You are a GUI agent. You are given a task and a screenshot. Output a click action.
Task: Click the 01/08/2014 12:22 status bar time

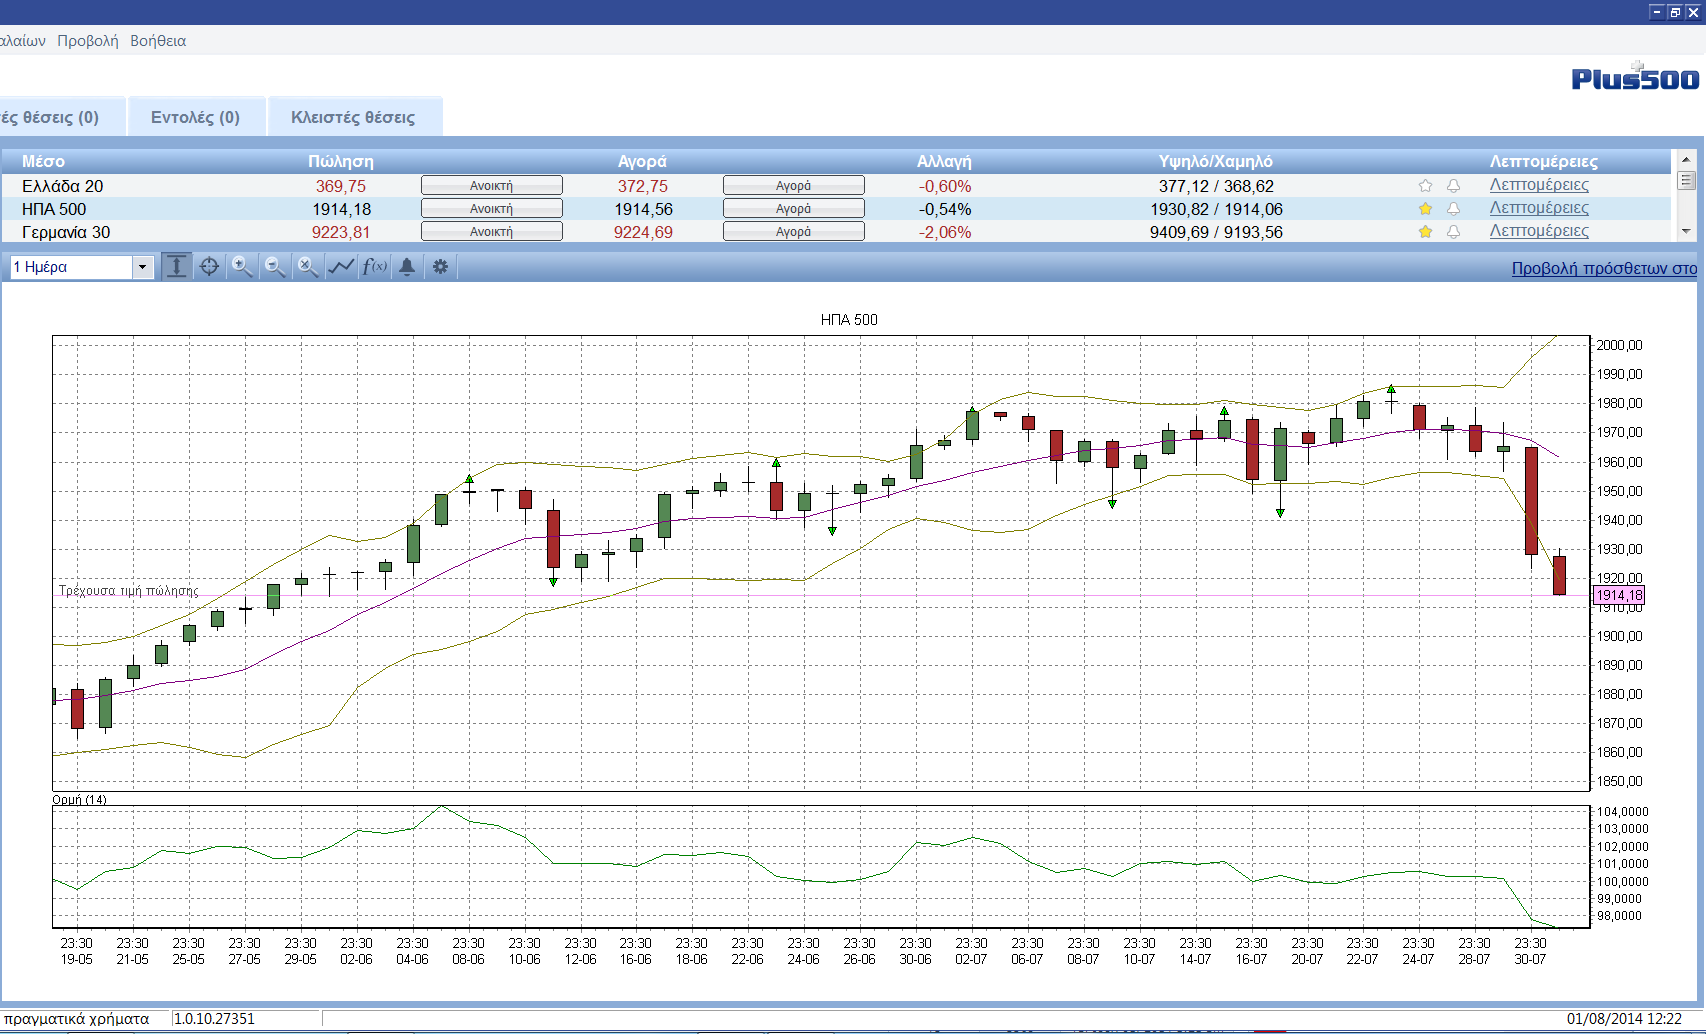(1624, 1019)
